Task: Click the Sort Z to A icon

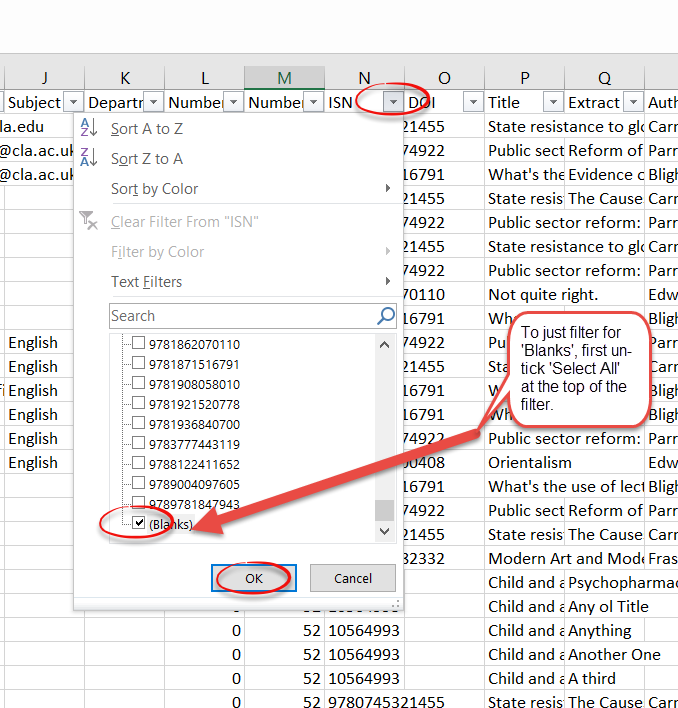Action: (x=89, y=158)
